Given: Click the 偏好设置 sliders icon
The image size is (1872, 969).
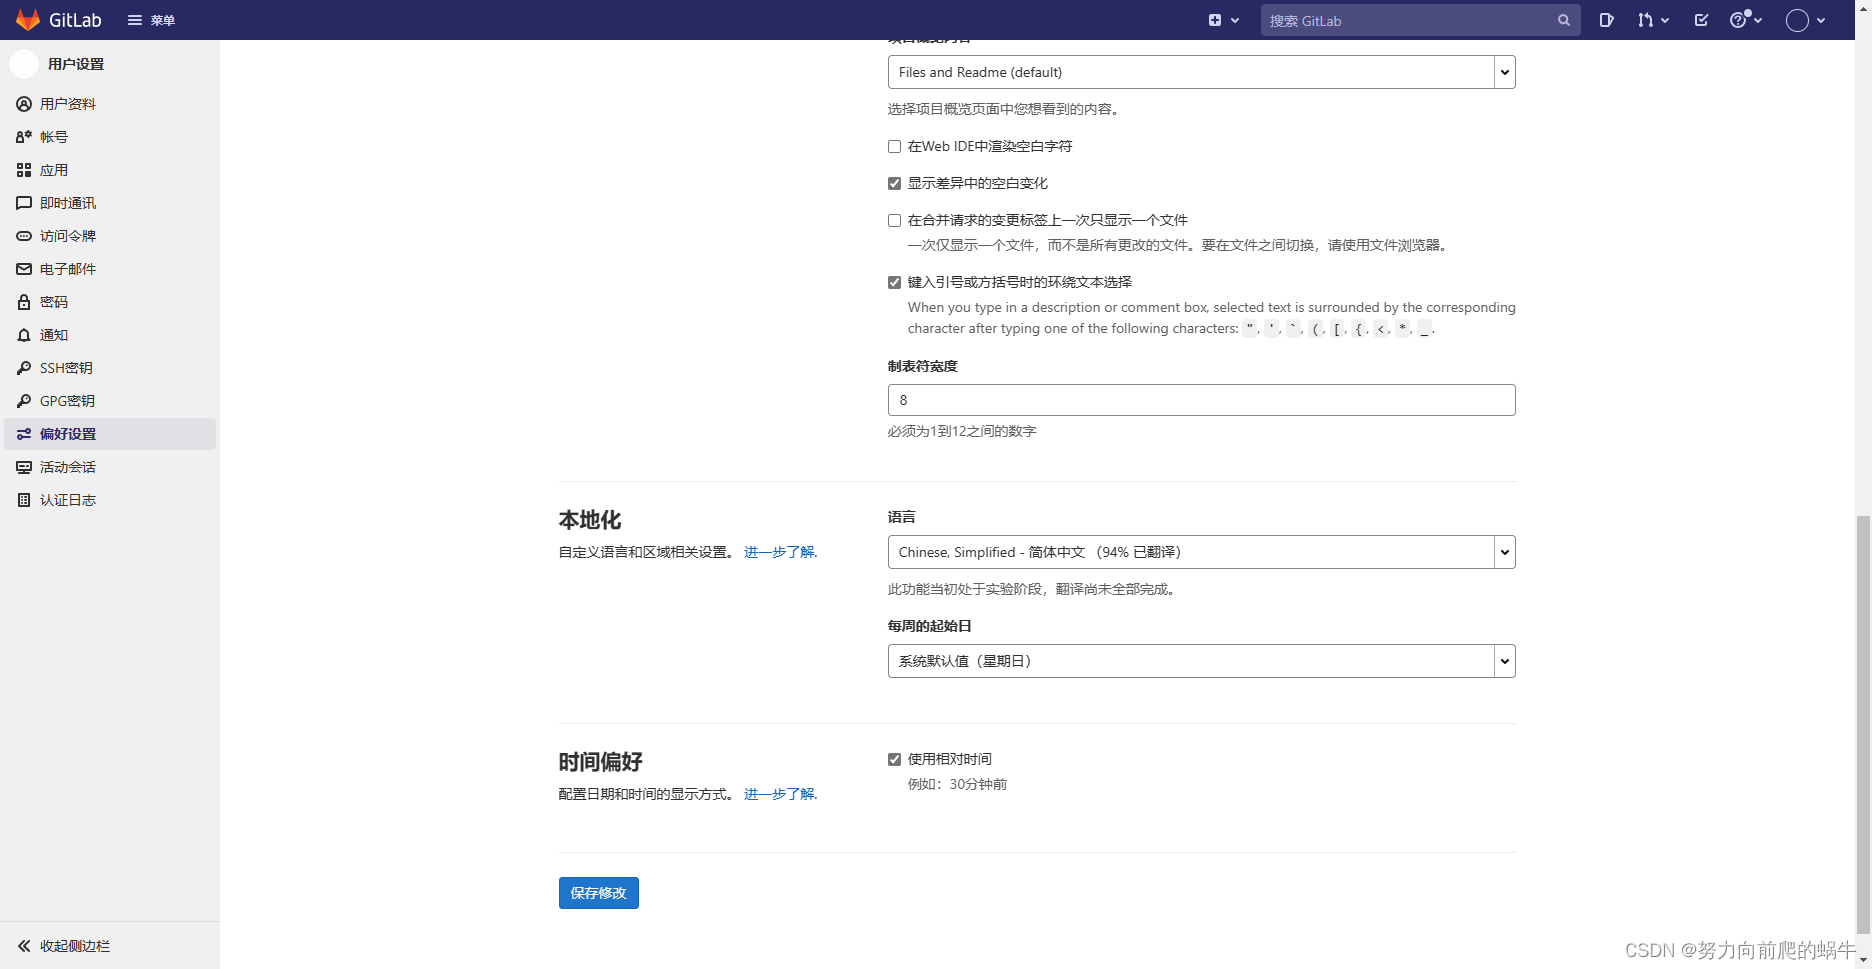Looking at the screenshot, I should pyautogui.click(x=24, y=434).
